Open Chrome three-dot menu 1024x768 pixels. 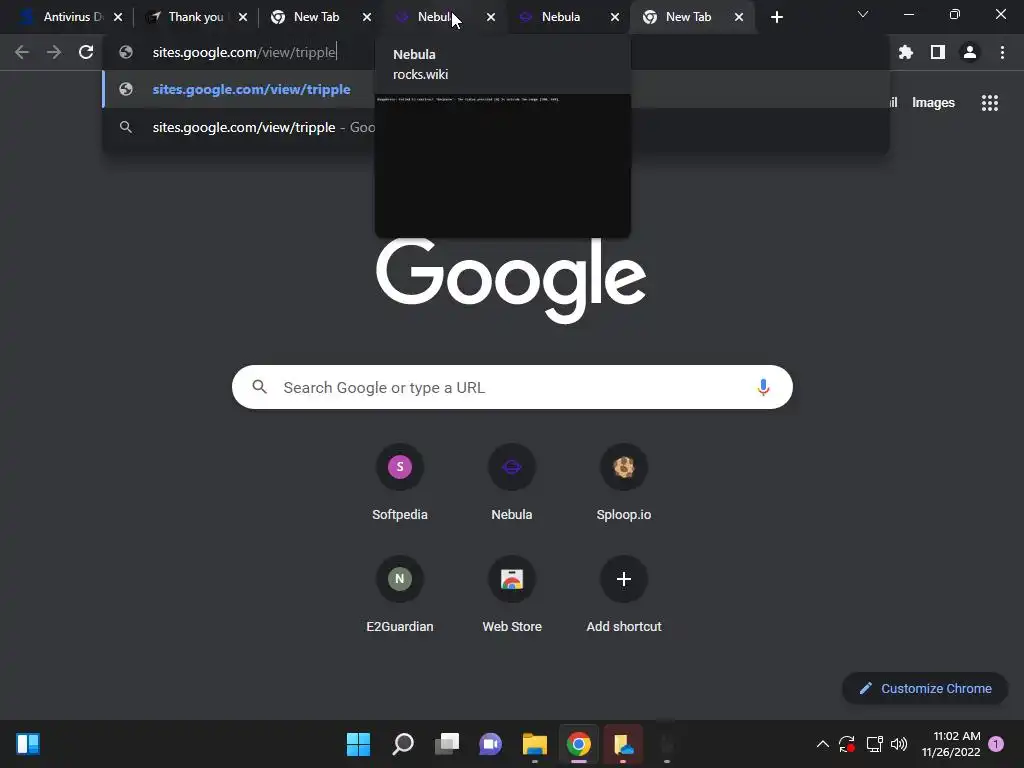click(1002, 52)
